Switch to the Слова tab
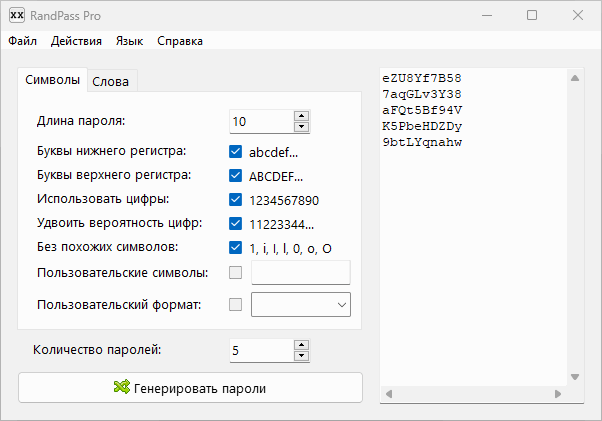Screen dimensions: 602x421 click(111, 81)
